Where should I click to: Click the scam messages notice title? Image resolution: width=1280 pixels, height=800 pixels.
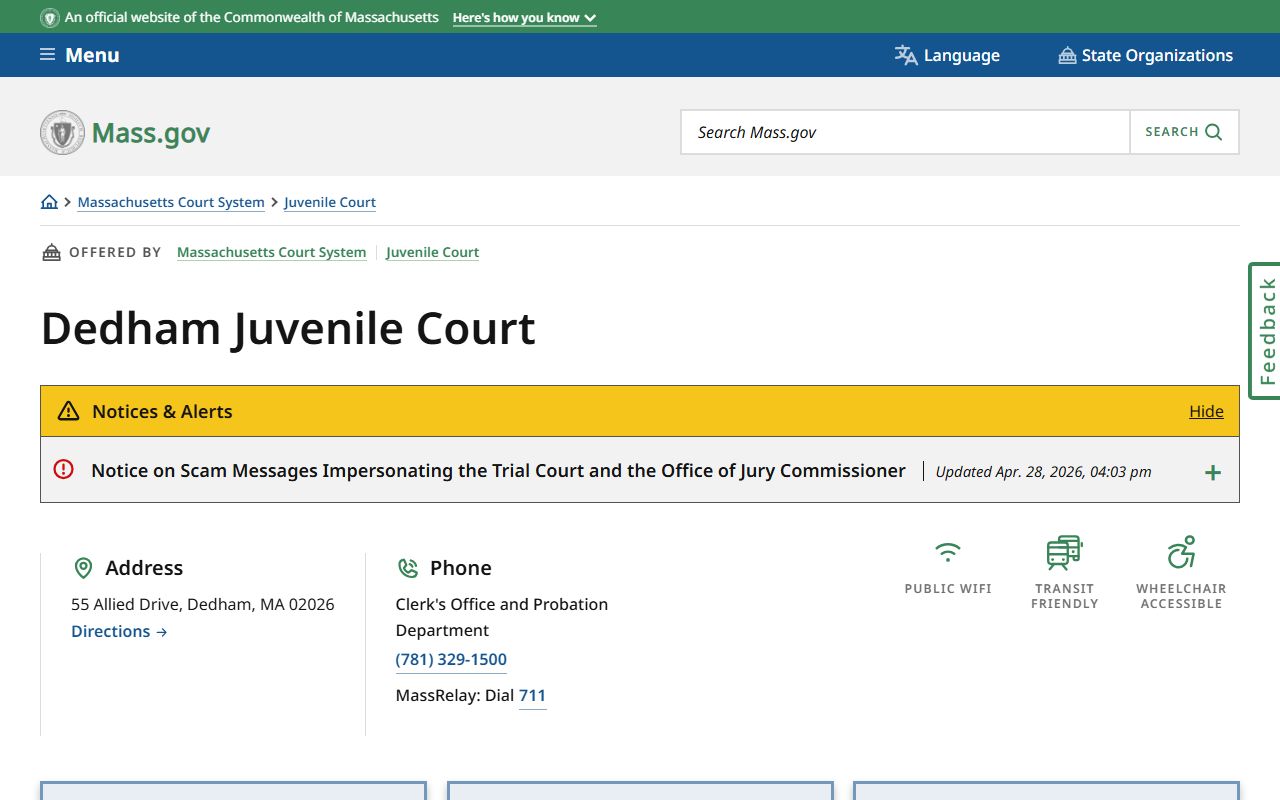coord(498,470)
